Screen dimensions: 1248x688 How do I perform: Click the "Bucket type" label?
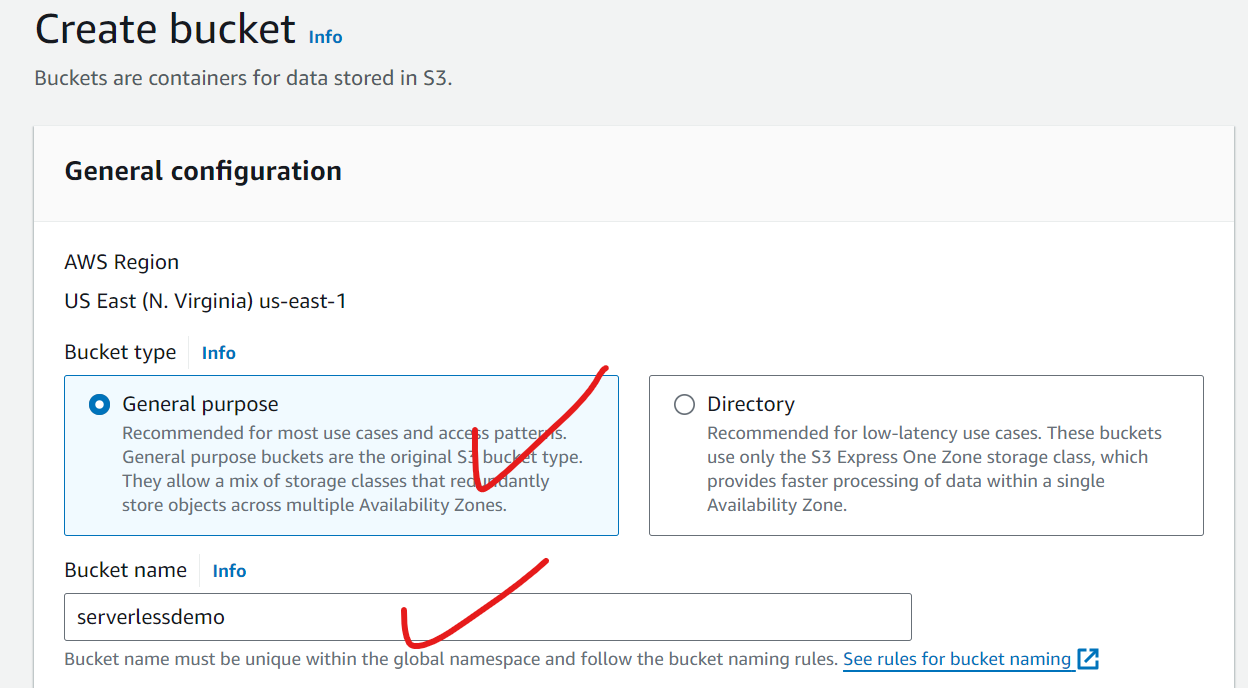tap(120, 352)
